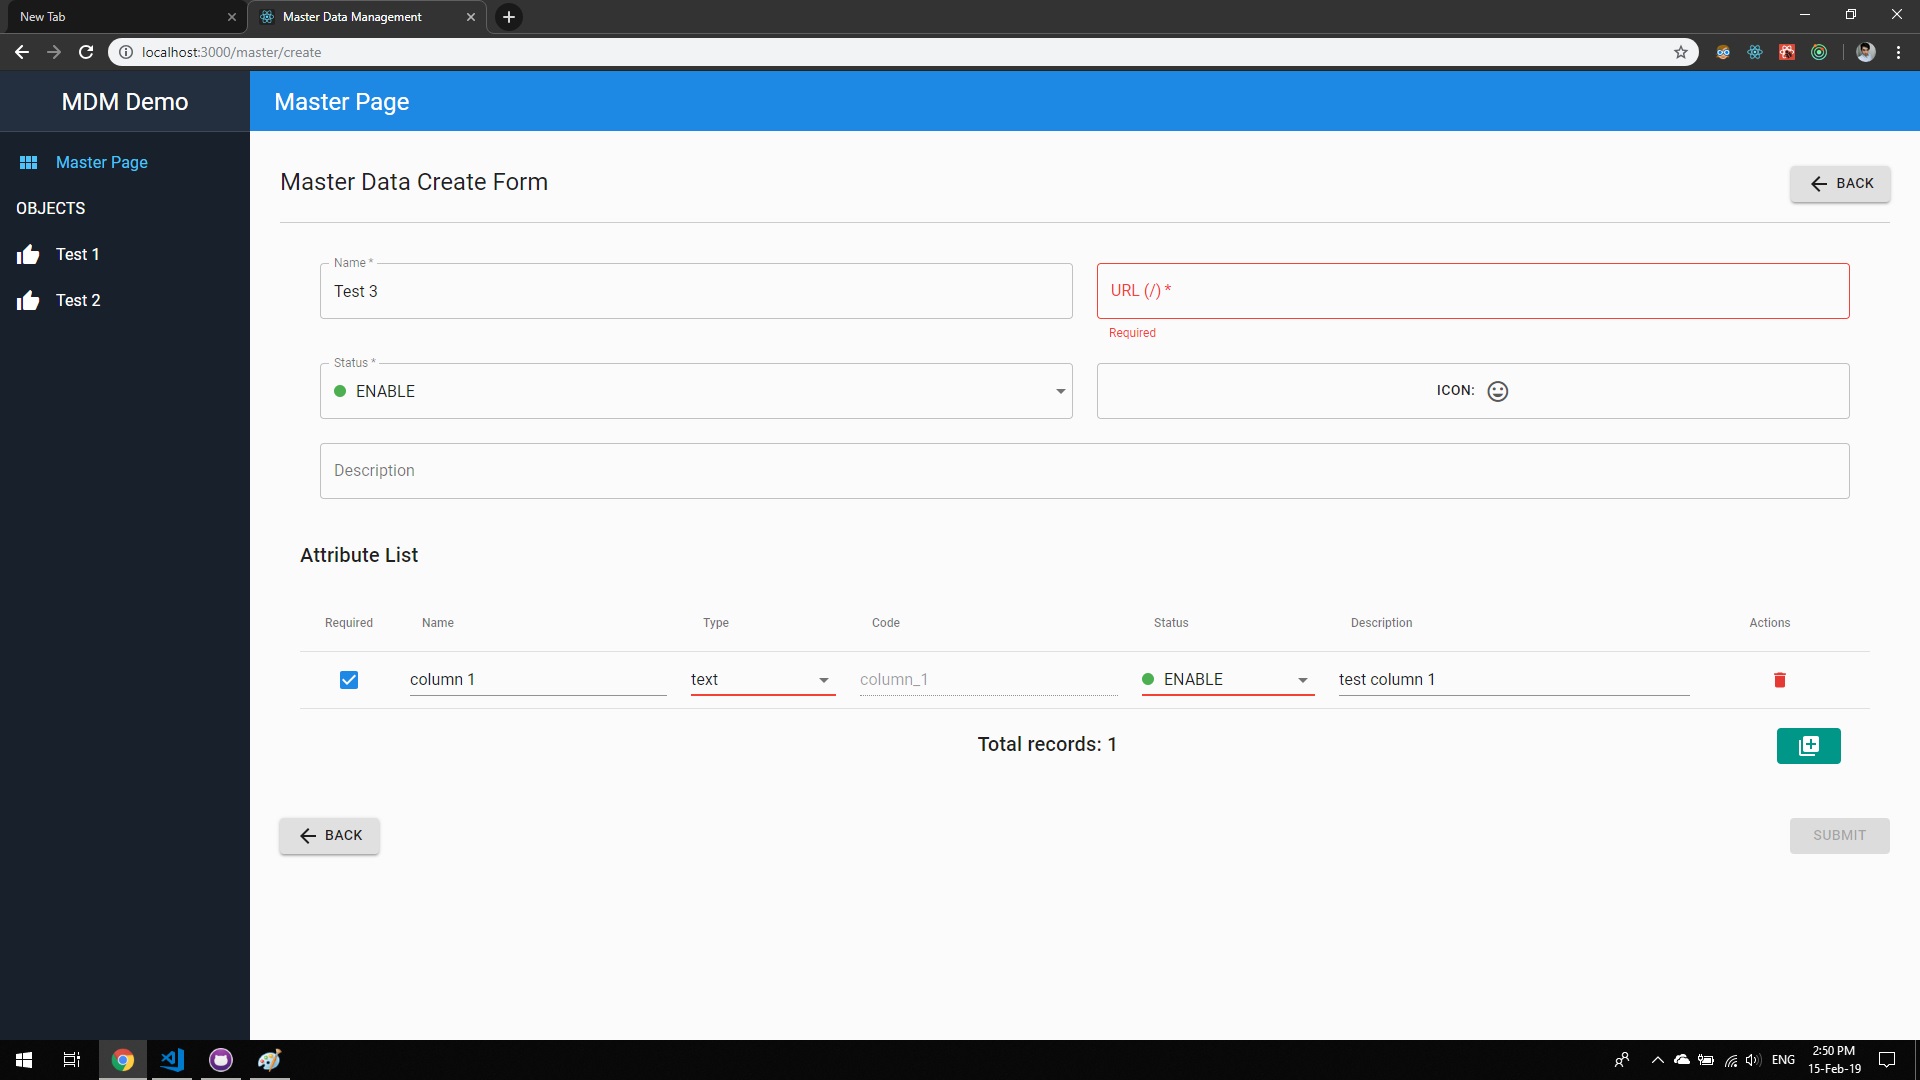The height and width of the screenshot is (1080, 1920).
Task: Click the bottom left BACK button
Action: (329, 836)
